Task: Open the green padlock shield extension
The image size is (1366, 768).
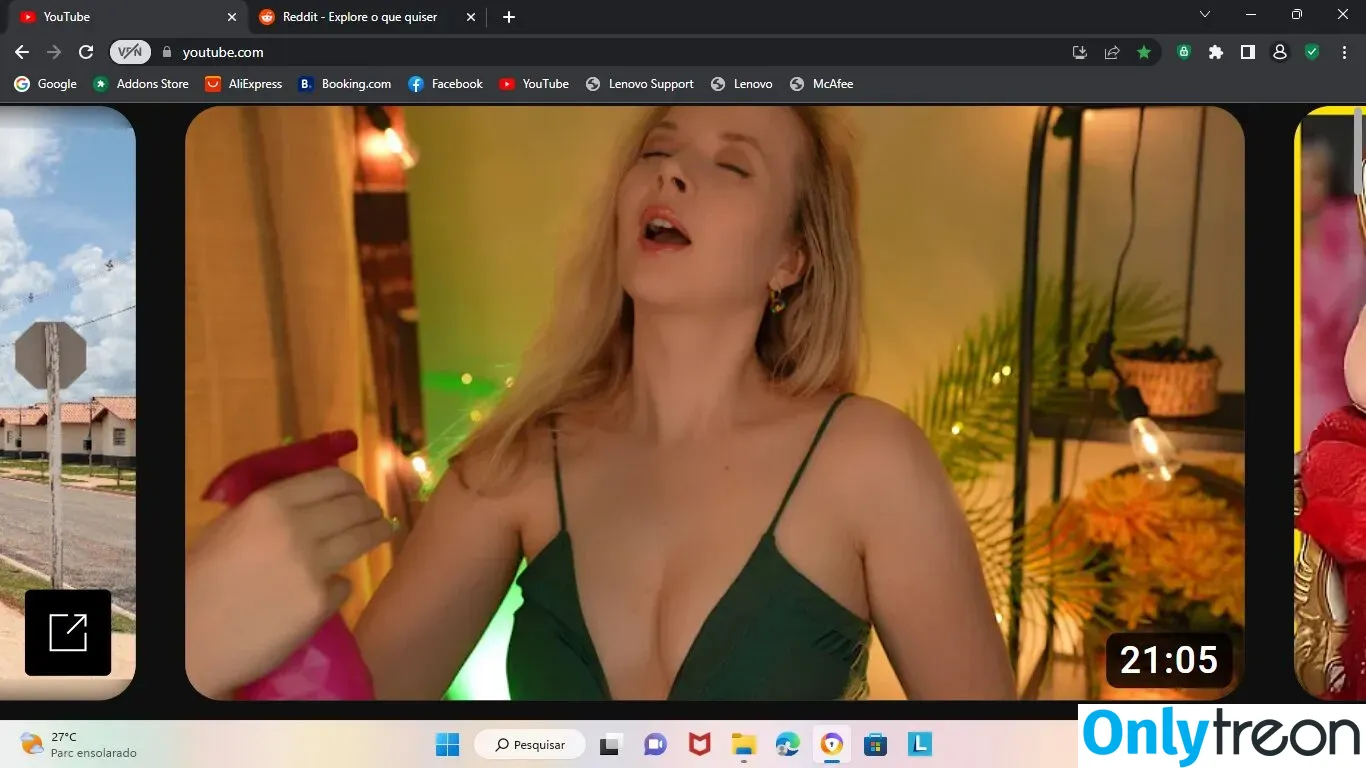Action: click(x=1184, y=52)
